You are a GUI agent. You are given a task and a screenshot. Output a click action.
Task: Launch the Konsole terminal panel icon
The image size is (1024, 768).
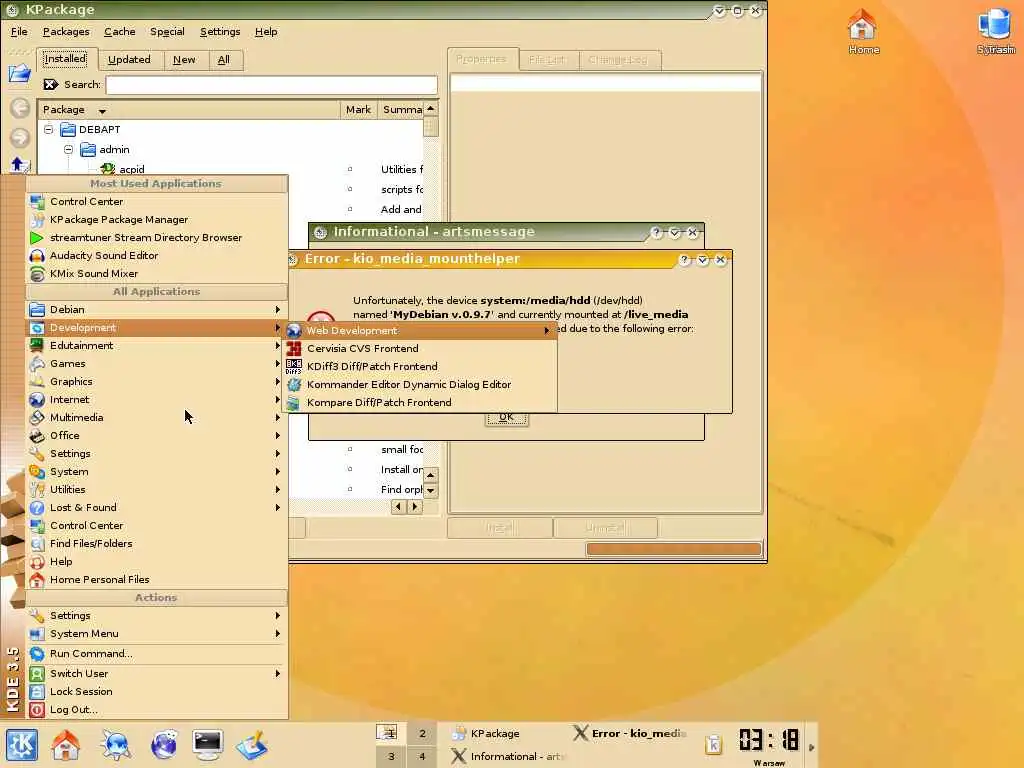click(208, 744)
